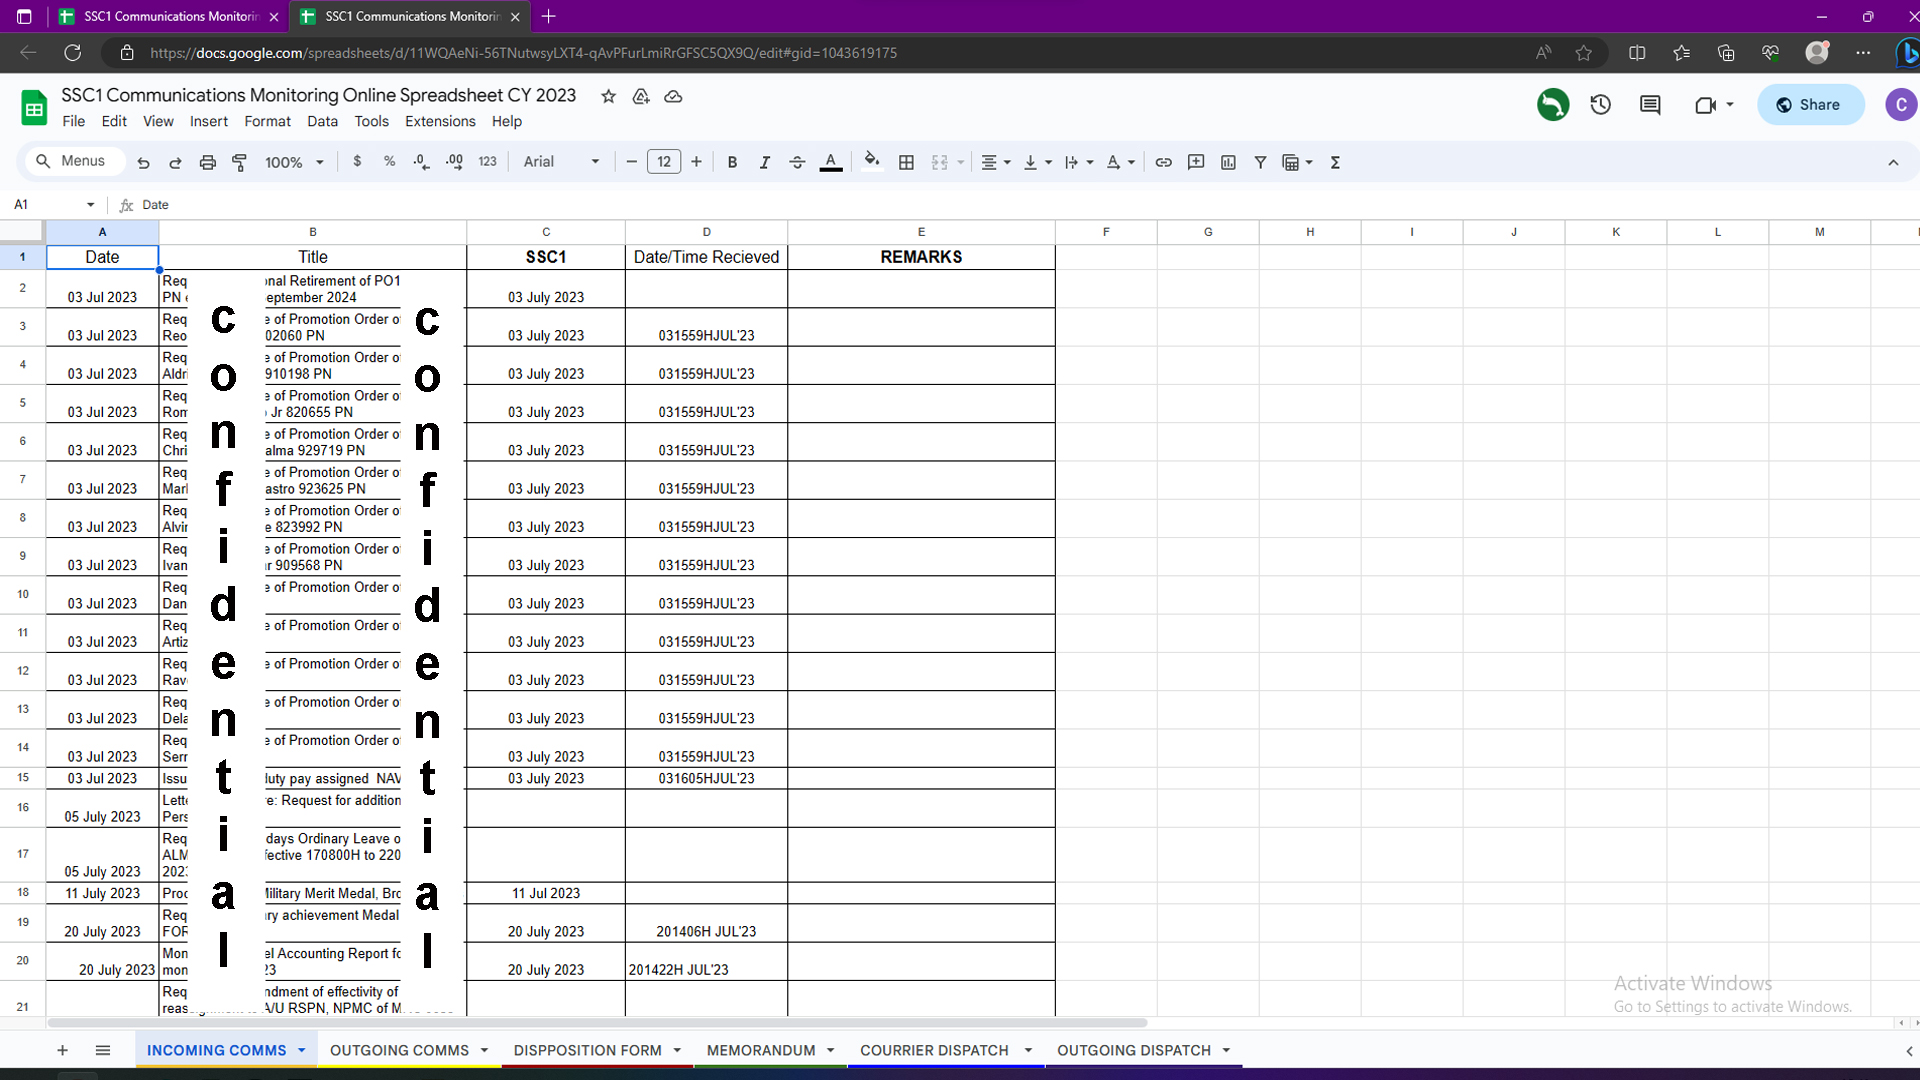Toggle italic formatting
Image resolution: width=1920 pixels, height=1080 pixels.
pos(764,162)
